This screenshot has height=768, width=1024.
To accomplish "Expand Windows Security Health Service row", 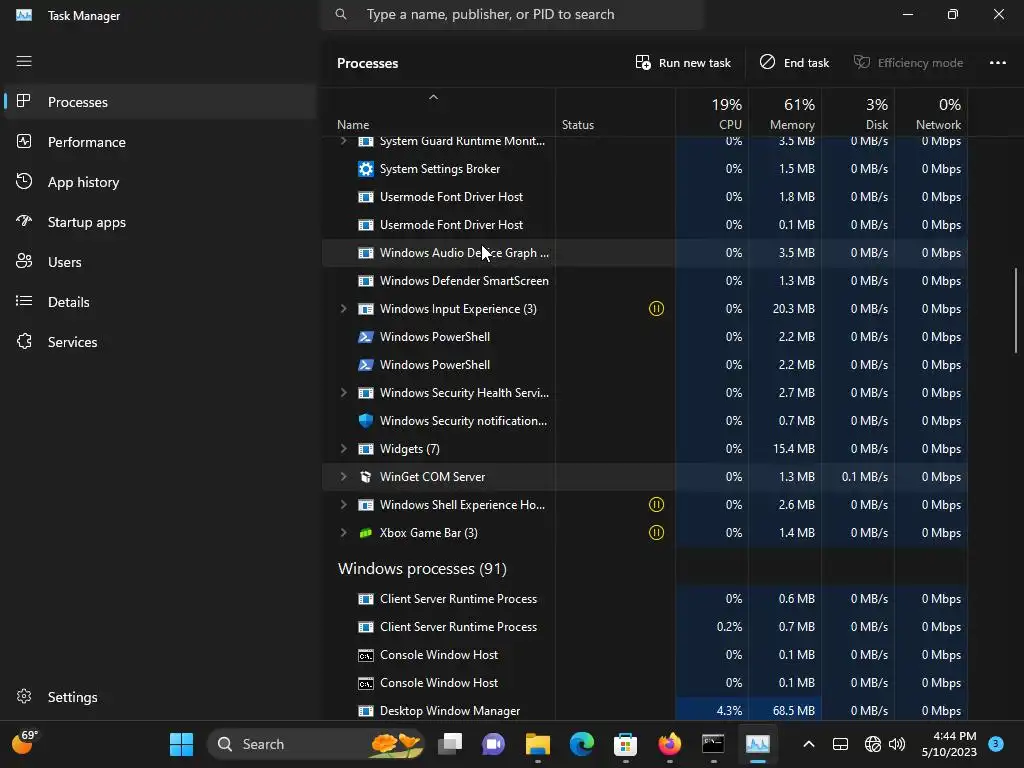I will click(x=344, y=392).
